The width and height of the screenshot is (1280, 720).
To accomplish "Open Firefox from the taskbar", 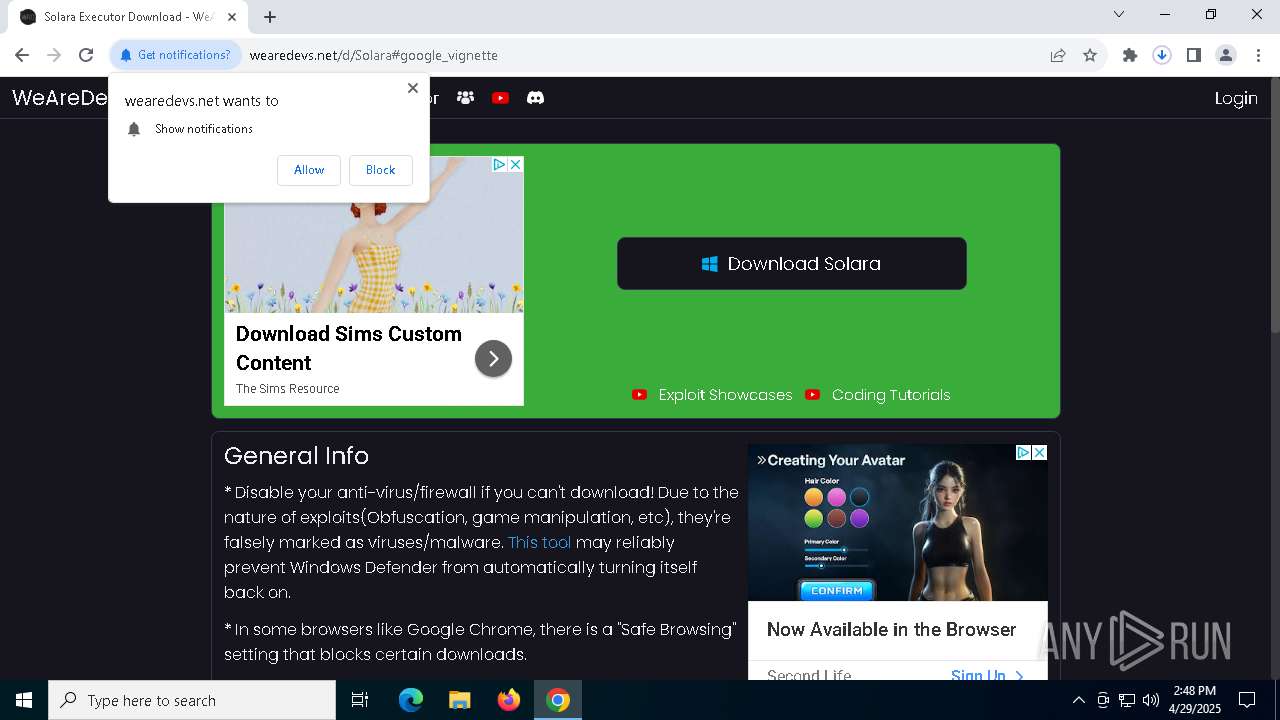I will coord(509,700).
